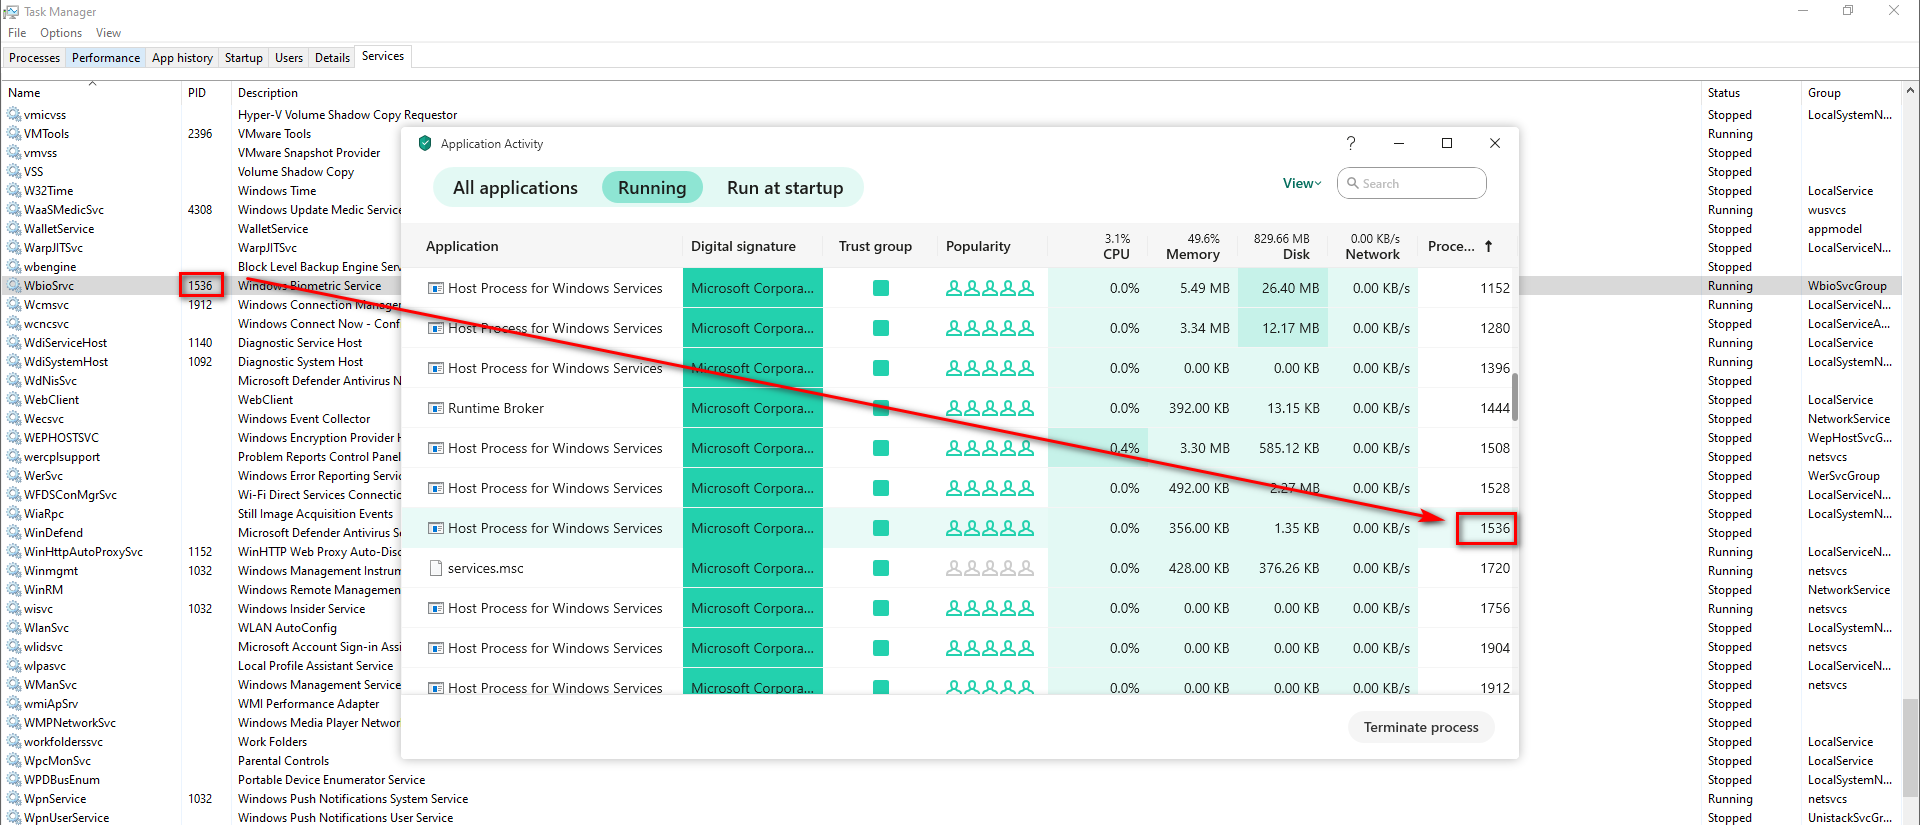The height and width of the screenshot is (825, 1920).
Task: Click the sort arrow on the Process column
Action: click(1488, 246)
